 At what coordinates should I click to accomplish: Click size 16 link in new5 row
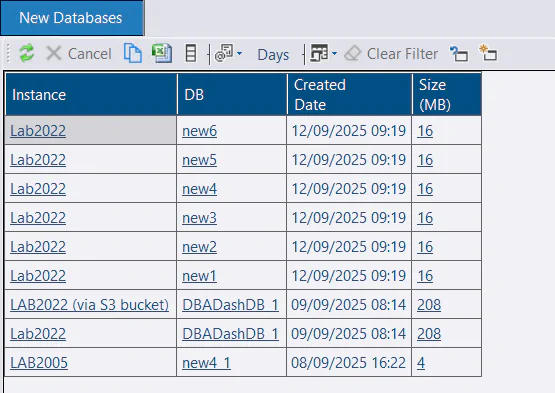click(x=425, y=160)
